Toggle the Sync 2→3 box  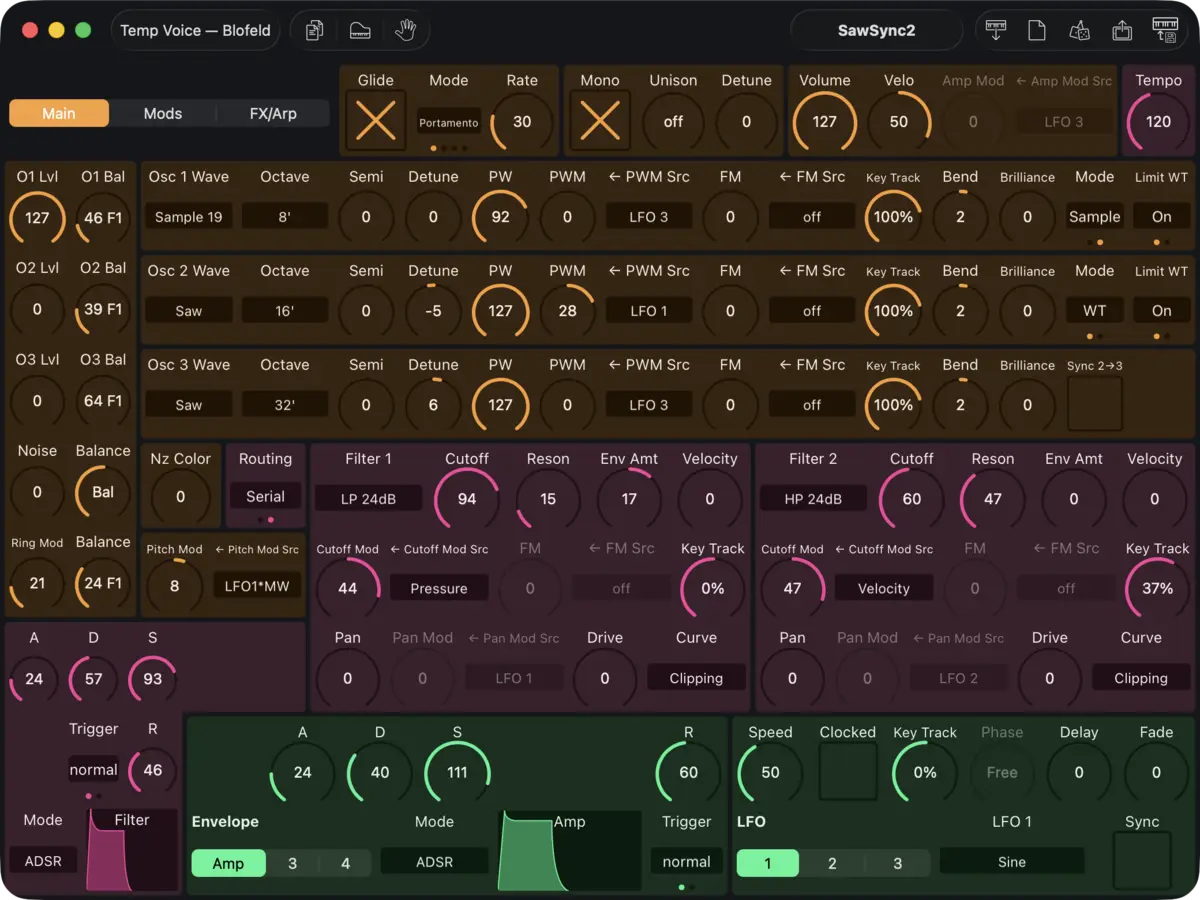click(x=1095, y=404)
